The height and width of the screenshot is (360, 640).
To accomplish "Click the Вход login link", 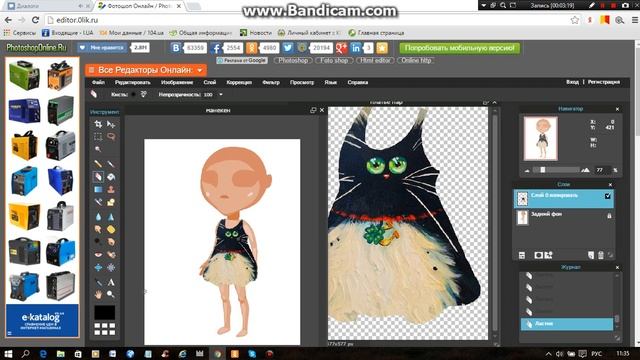I will coord(572,82).
